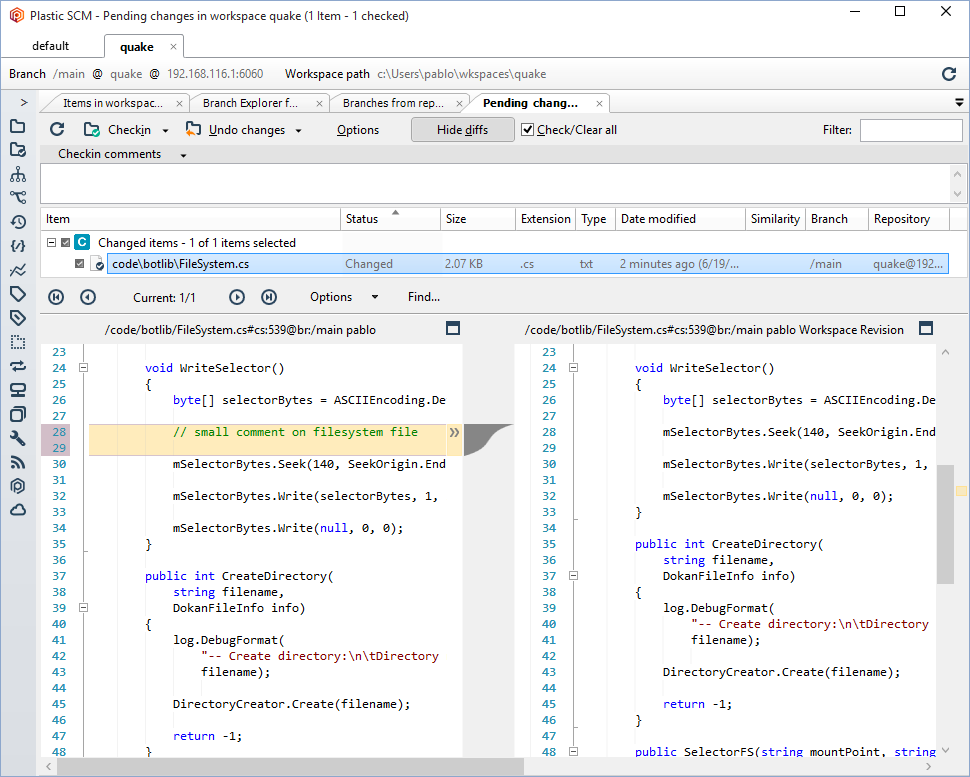Close the quake workspace tab
The image size is (970, 777).
(x=173, y=46)
